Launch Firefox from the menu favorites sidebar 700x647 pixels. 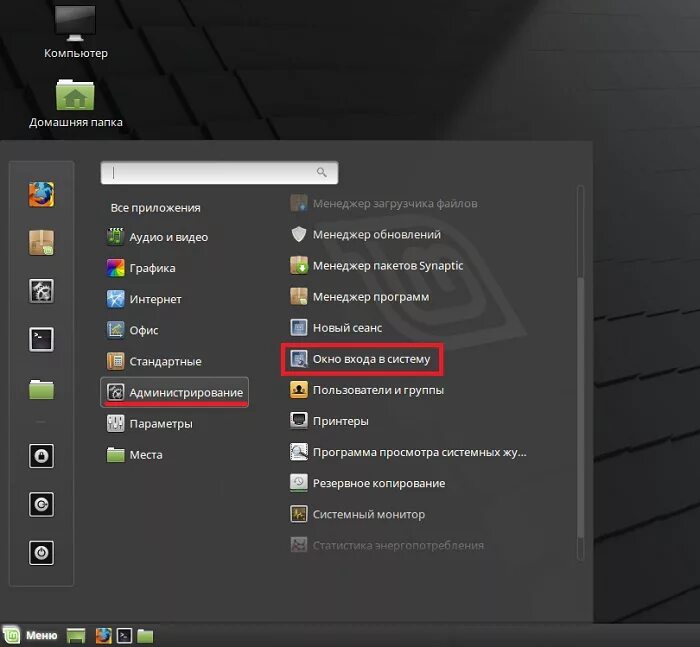point(42,194)
